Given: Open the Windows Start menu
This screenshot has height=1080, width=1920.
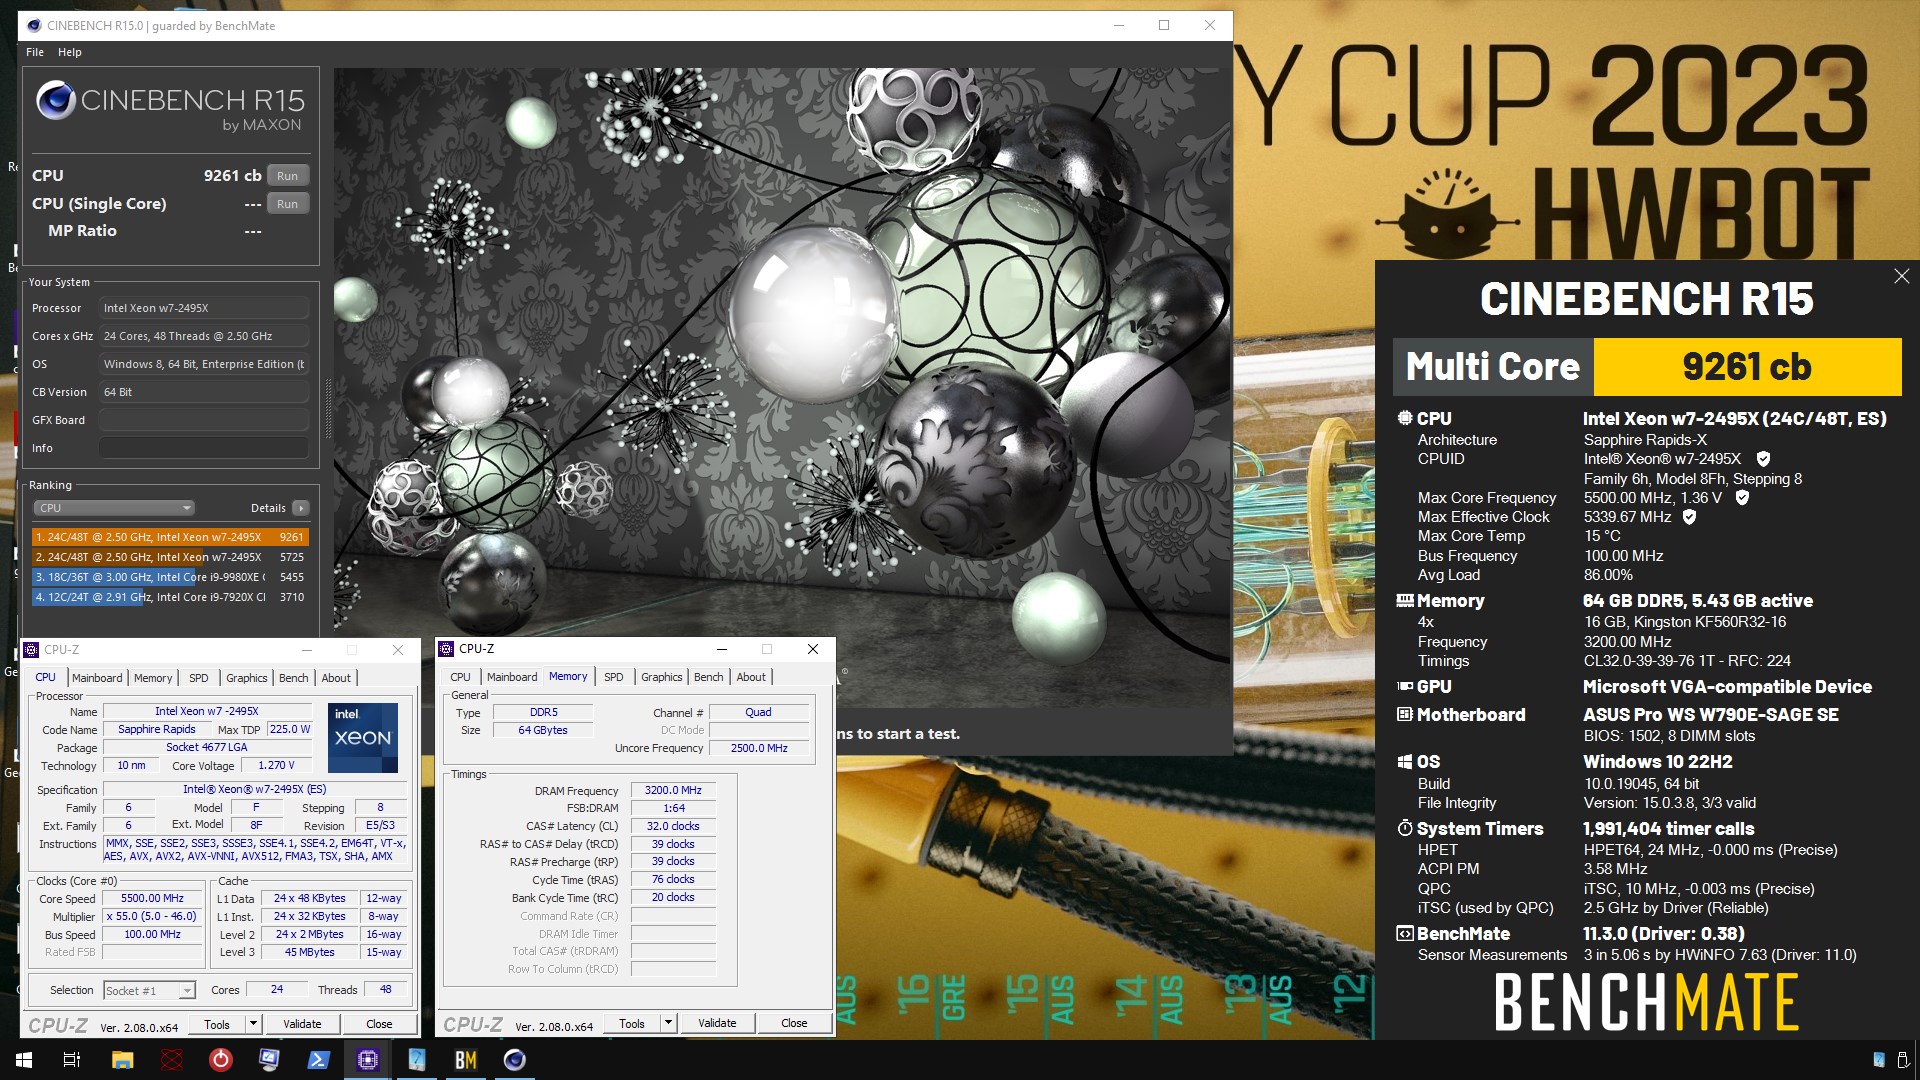Looking at the screenshot, I should point(24,1060).
